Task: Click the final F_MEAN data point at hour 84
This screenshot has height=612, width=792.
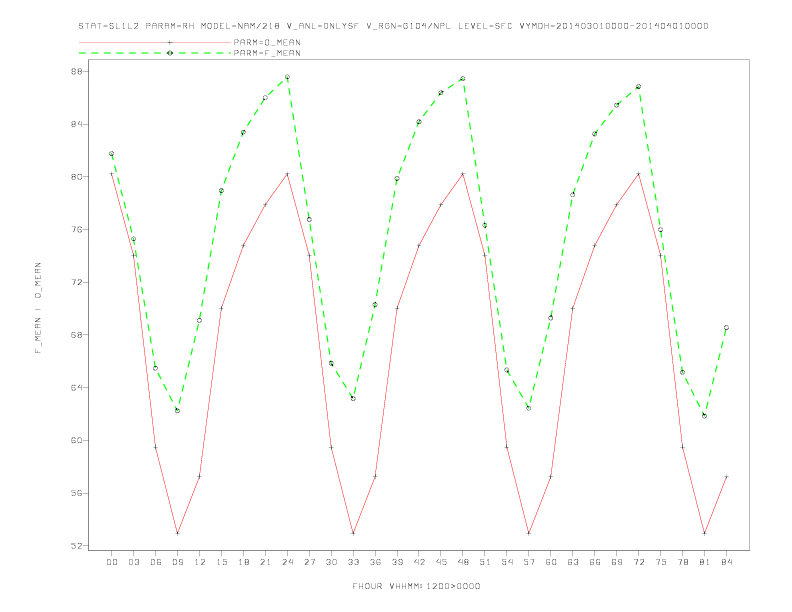Action: [726, 328]
